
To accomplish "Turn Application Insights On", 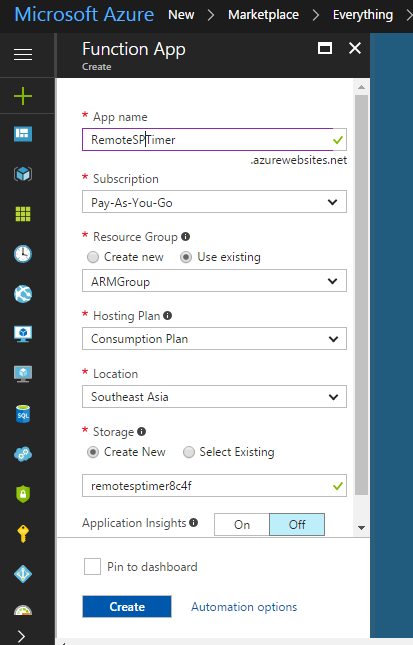I will pos(242,524).
